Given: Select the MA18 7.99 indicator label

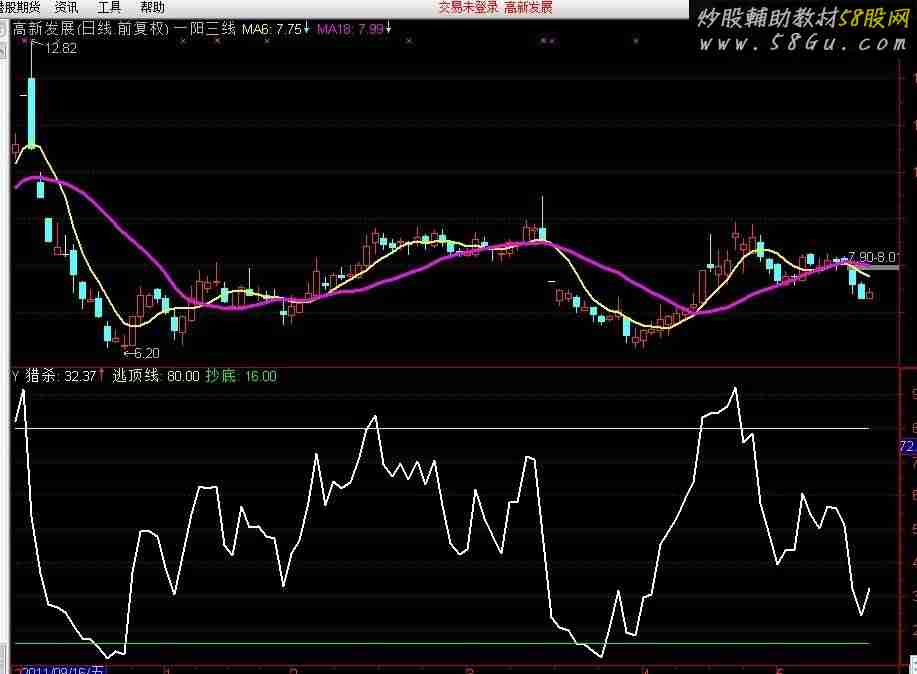Looking at the screenshot, I should tap(350, 30).
